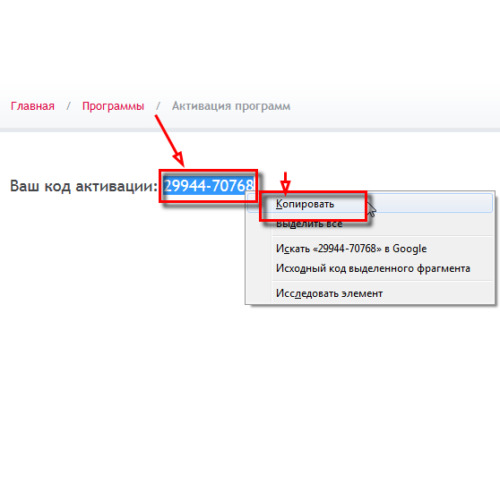Click slash separator between Главная and Программы
500x500 pixels.
[x=68, y=106]
